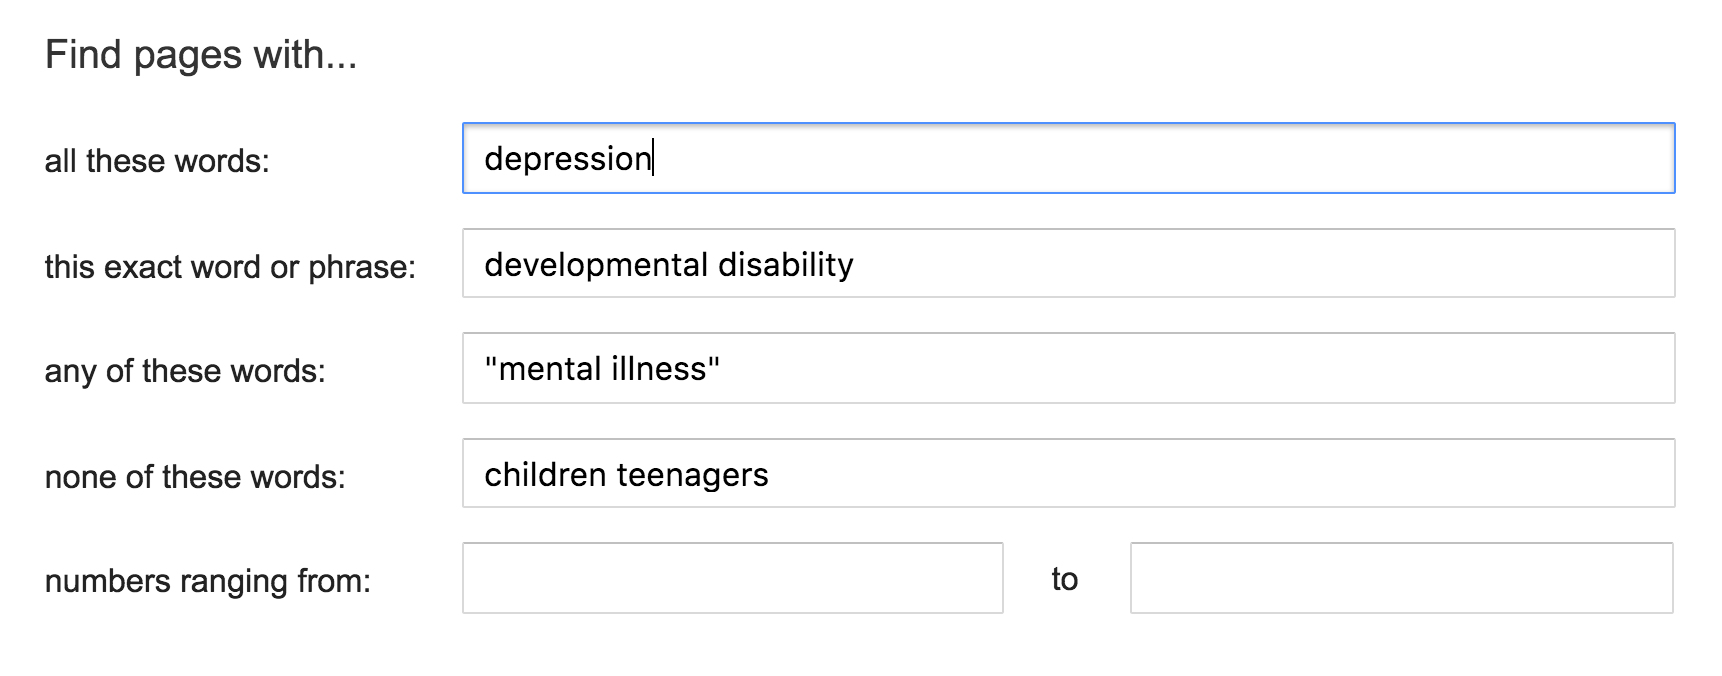The height and width of the screenshot is (676, 1722).
Task: Click the "numbers ranging from:" label
Action: coord(208,581)
